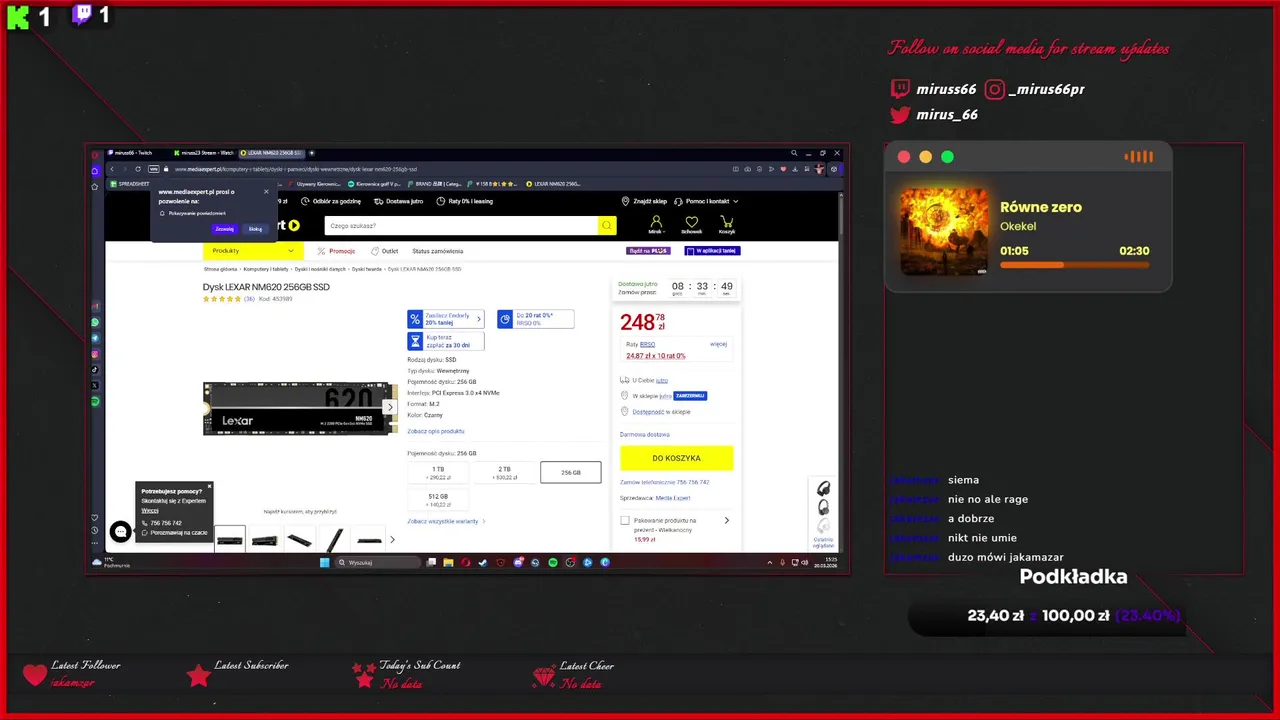Click Znajdź sklep link
Image resolution: width=1280 pixels, height=720 pixels.
644,201
